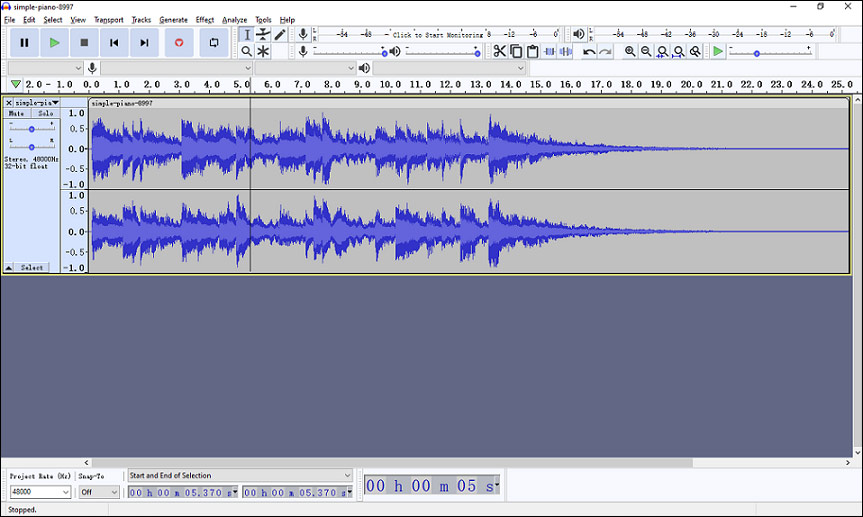
Task: Click the Paste clipboard icon
Action: pyautogui.click(x=532, y=51)
